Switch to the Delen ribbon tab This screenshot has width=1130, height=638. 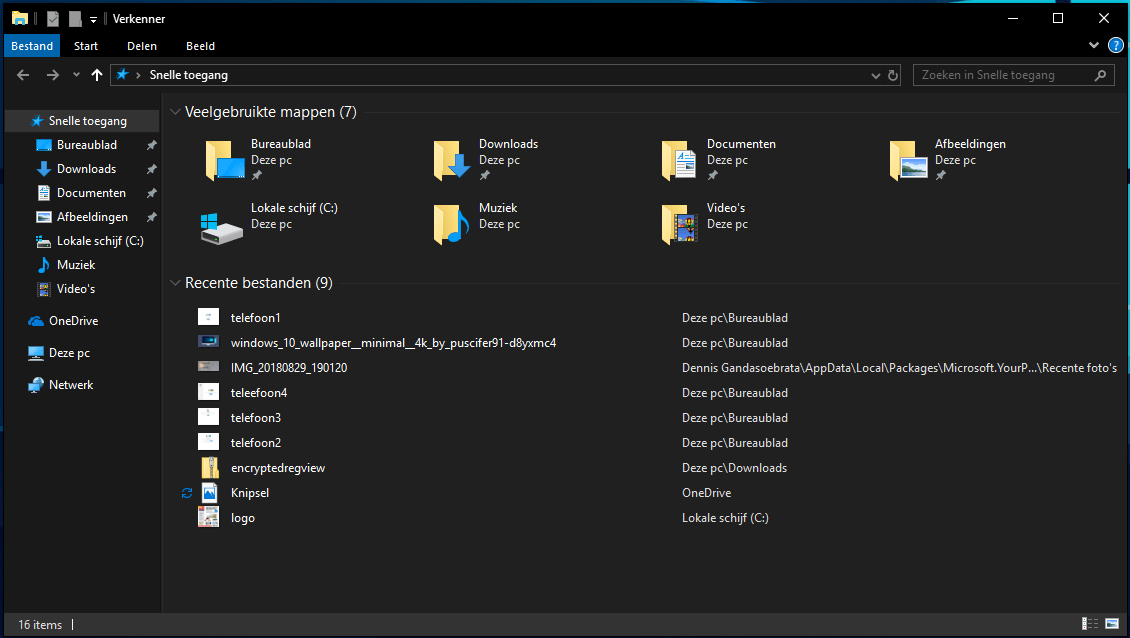pos(142,46)
